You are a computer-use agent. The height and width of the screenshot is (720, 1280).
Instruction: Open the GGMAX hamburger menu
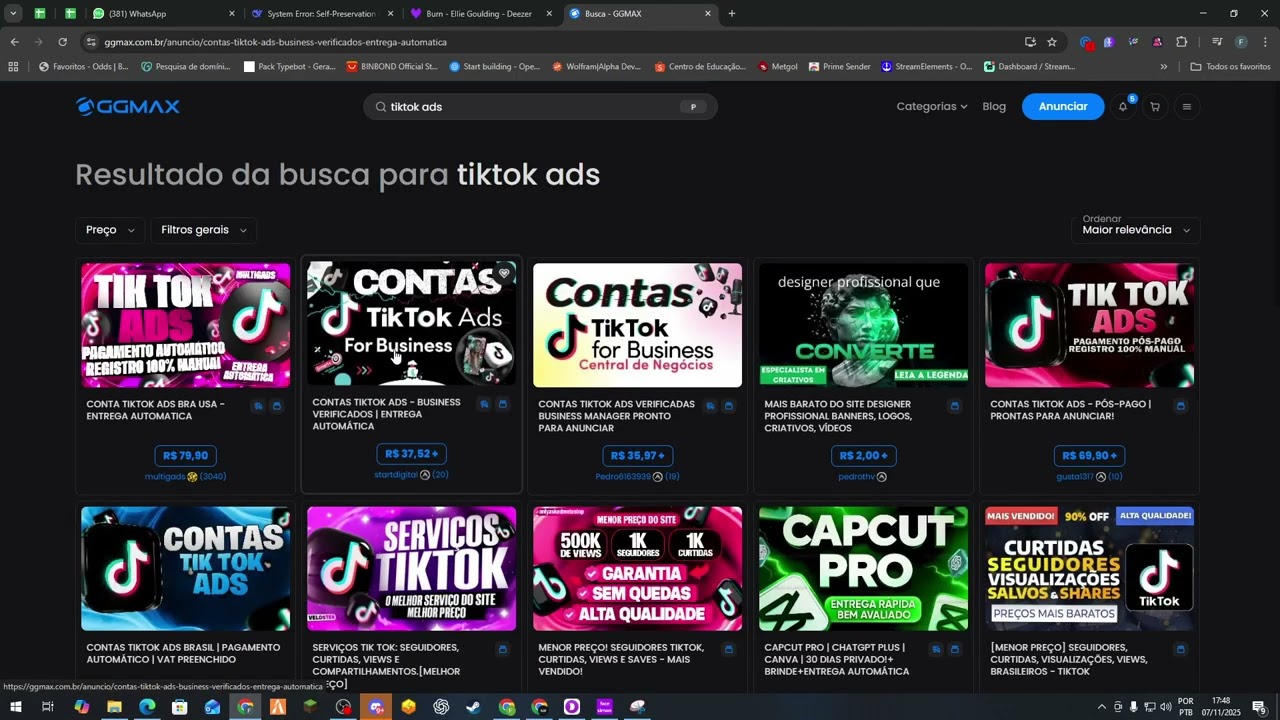(x=1187, y=107)
